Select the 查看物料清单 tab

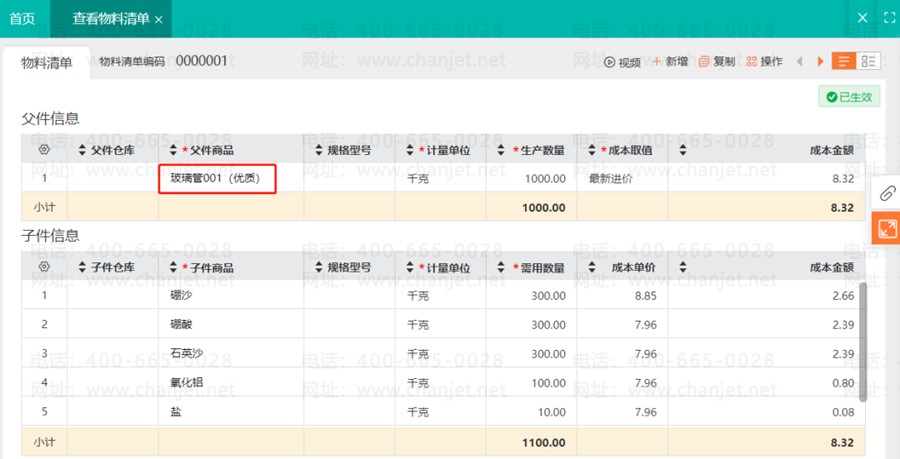111,18
